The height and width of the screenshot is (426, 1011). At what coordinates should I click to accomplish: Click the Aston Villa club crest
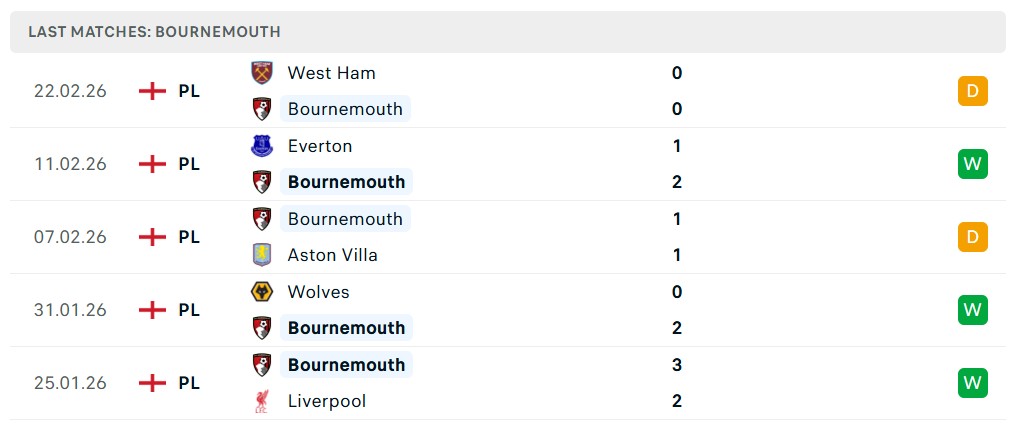point(262,255)
